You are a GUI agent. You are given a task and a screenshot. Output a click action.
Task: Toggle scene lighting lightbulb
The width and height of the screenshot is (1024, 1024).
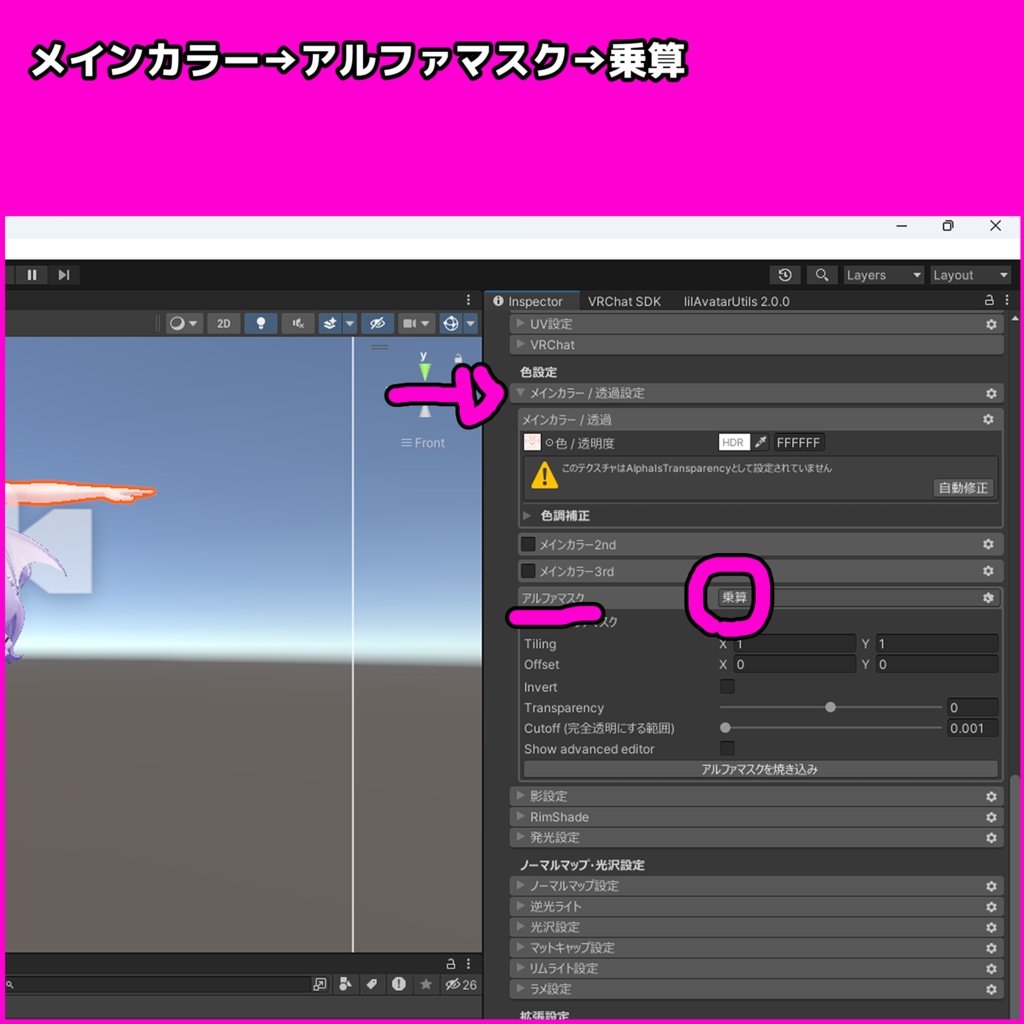(261, 323)
